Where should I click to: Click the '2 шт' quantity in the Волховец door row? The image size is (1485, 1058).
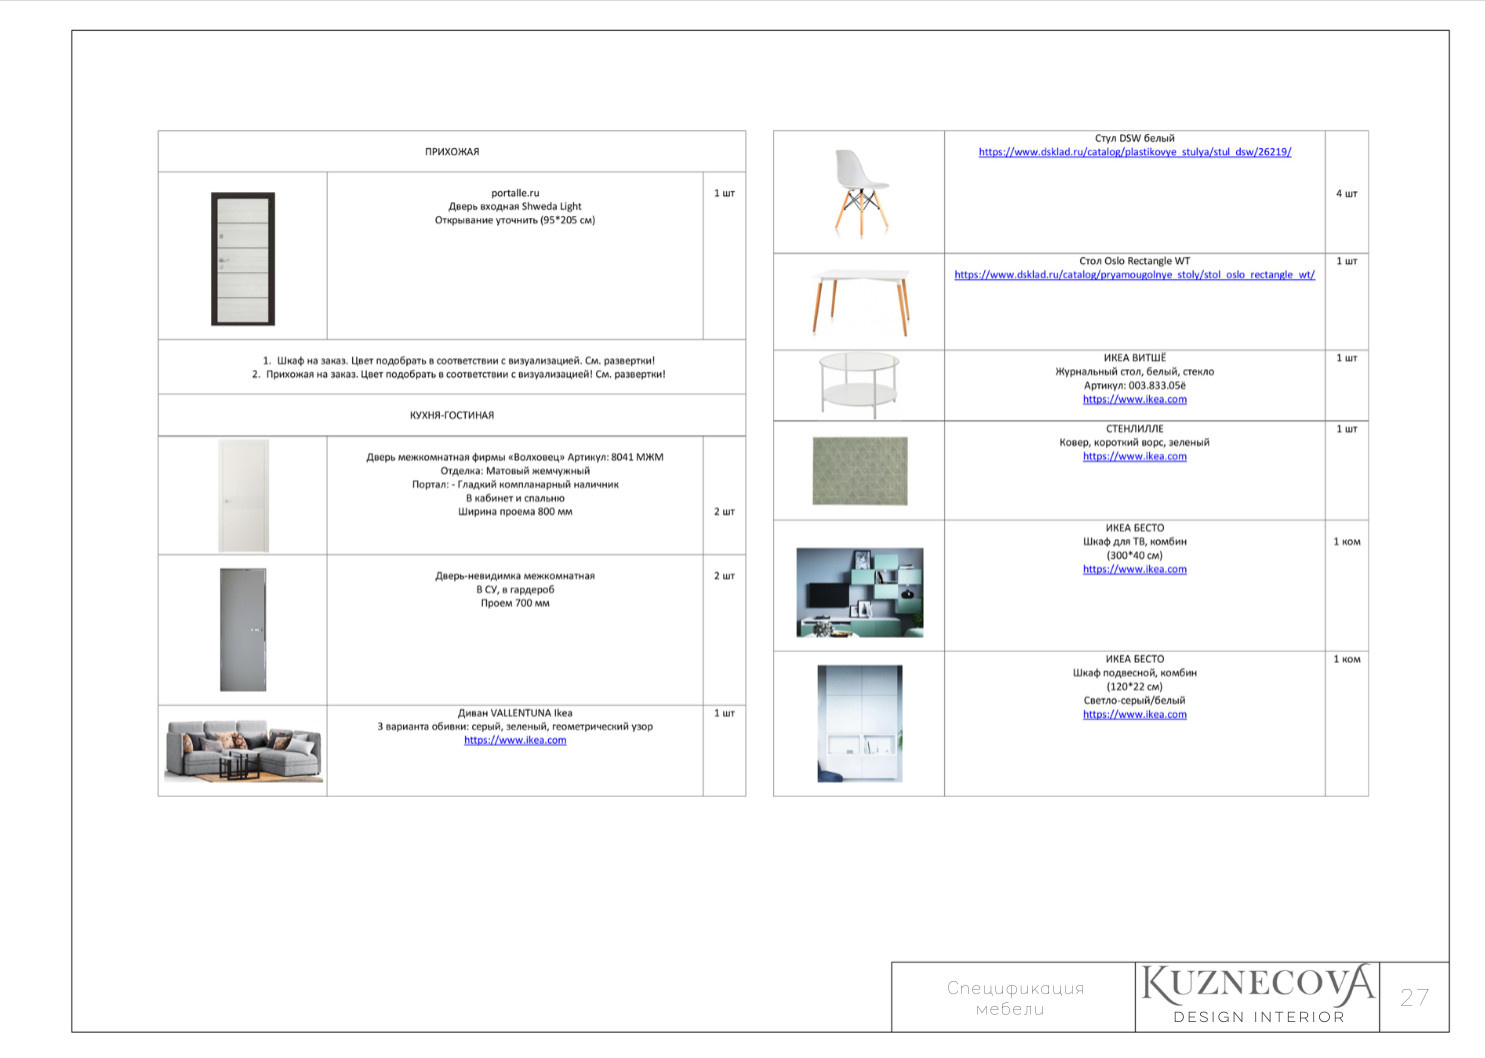724,511
